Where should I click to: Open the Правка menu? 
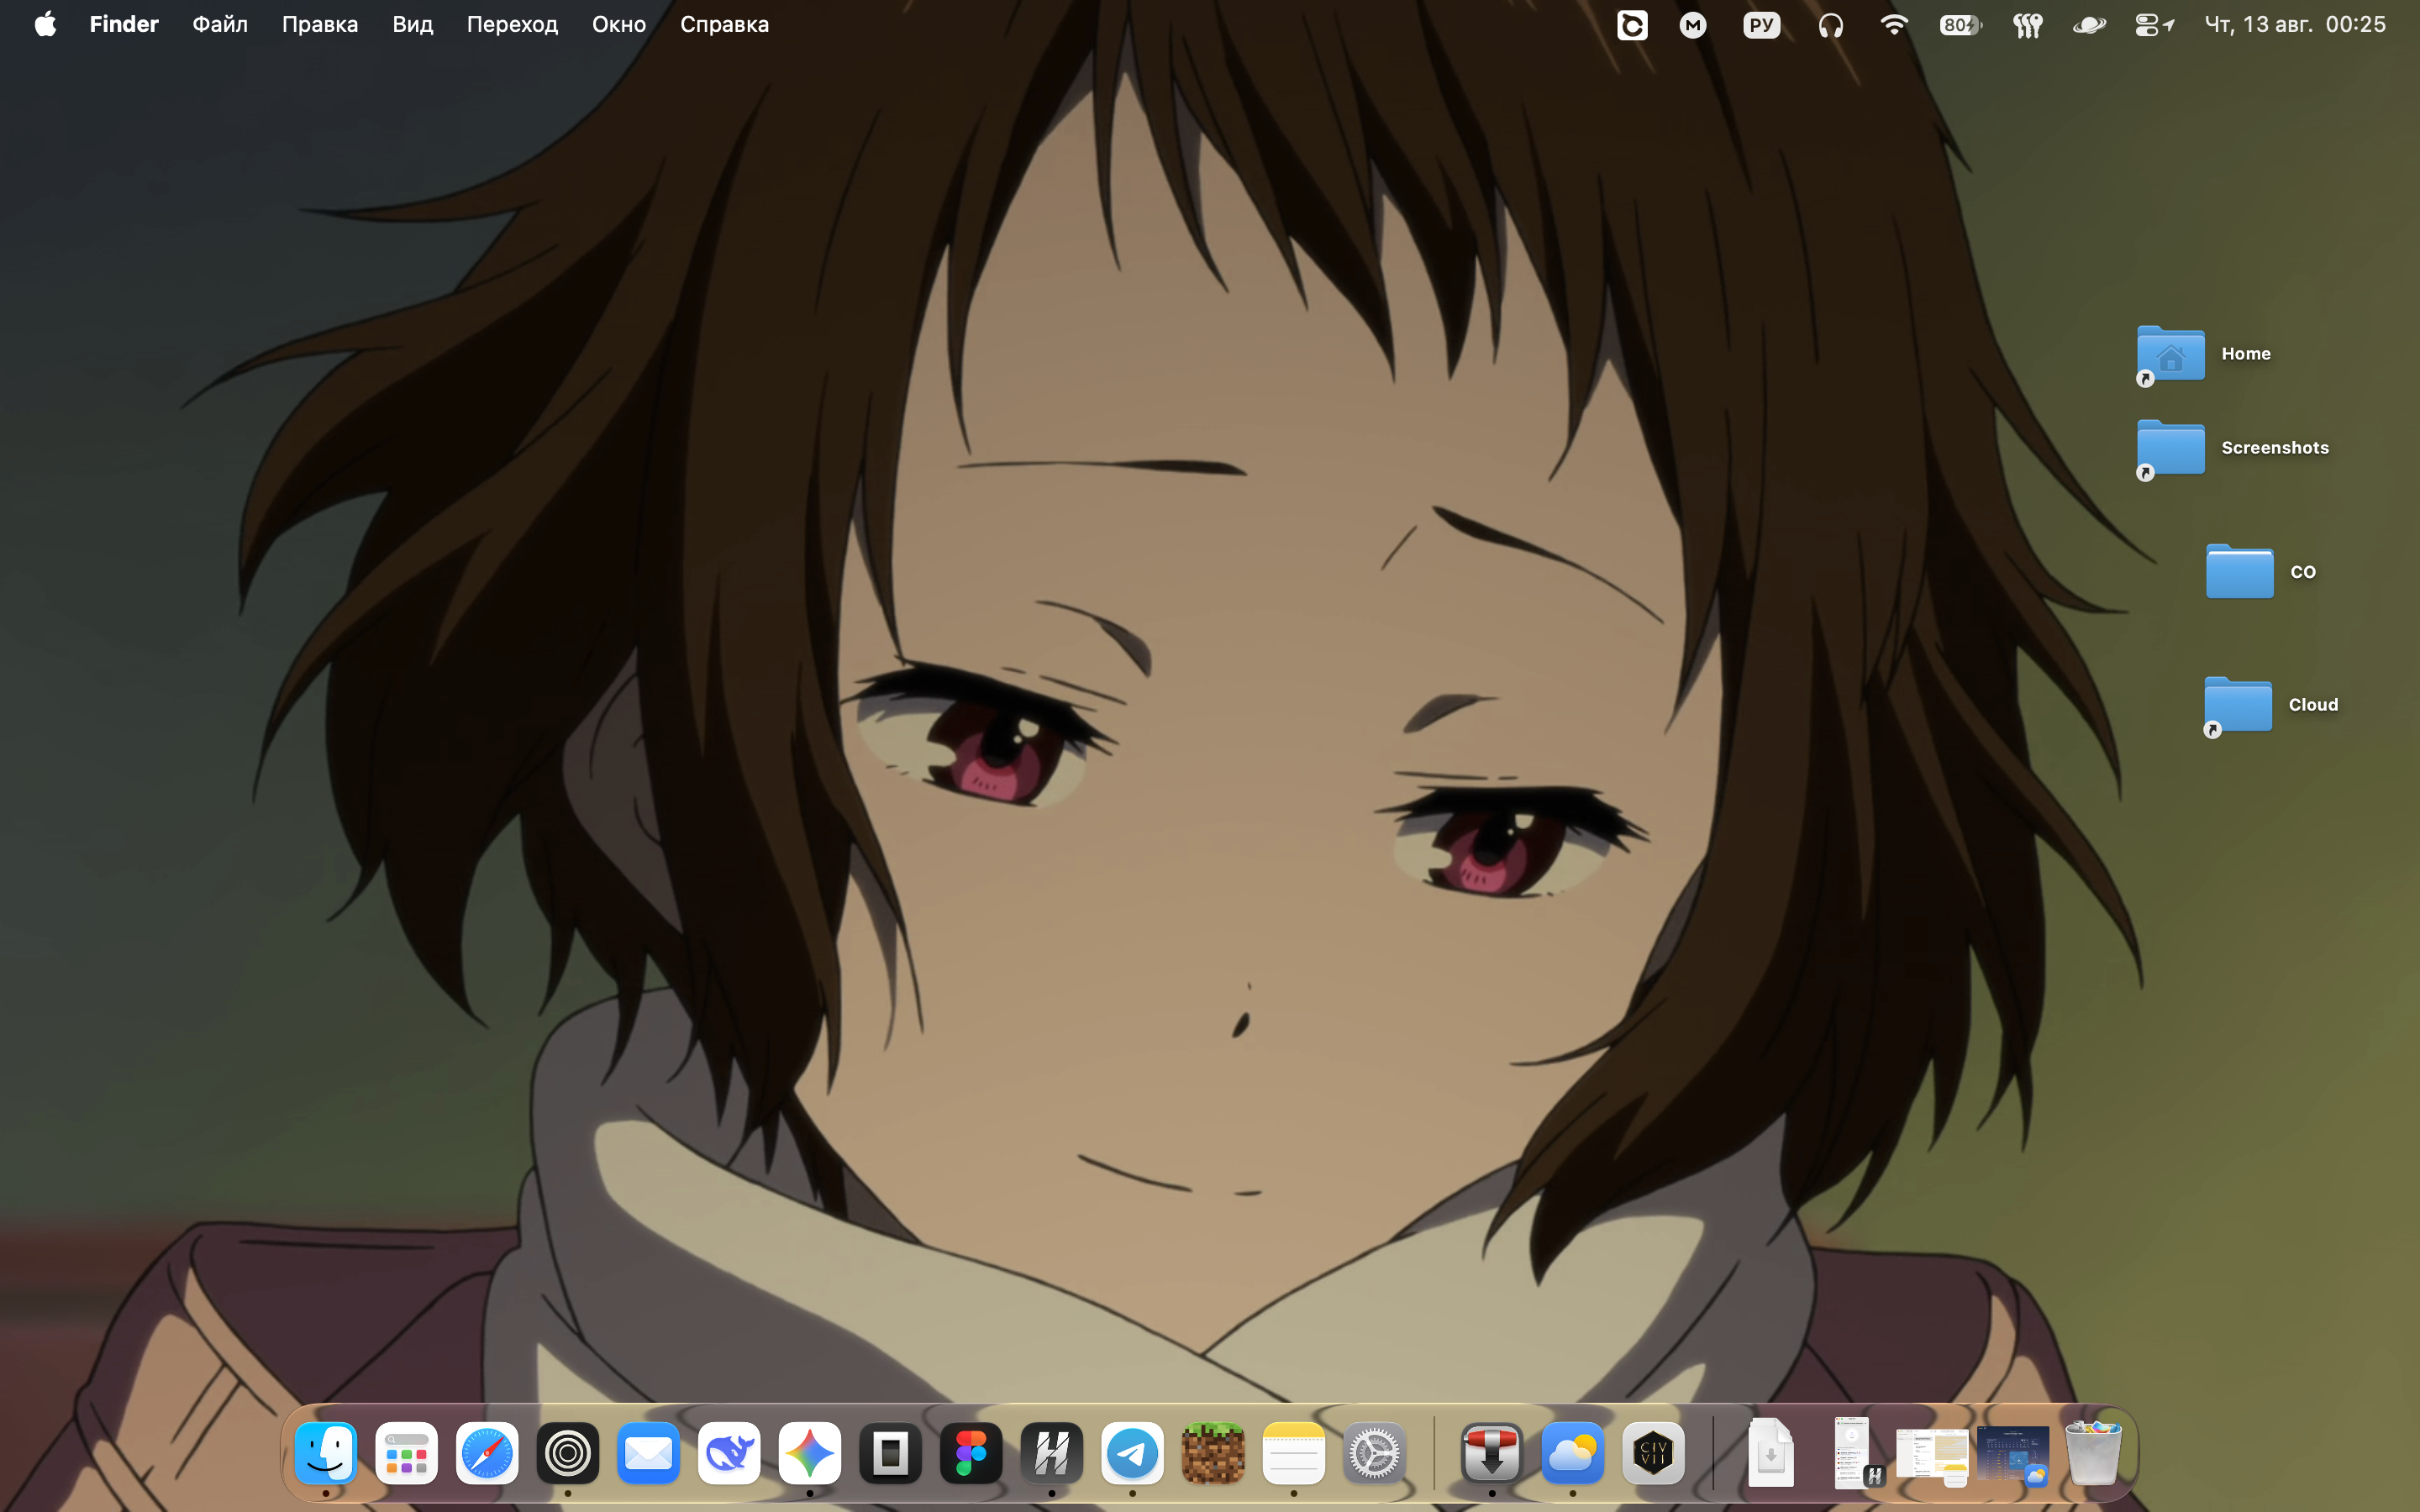pyautogui.click(x=320, y=24)
